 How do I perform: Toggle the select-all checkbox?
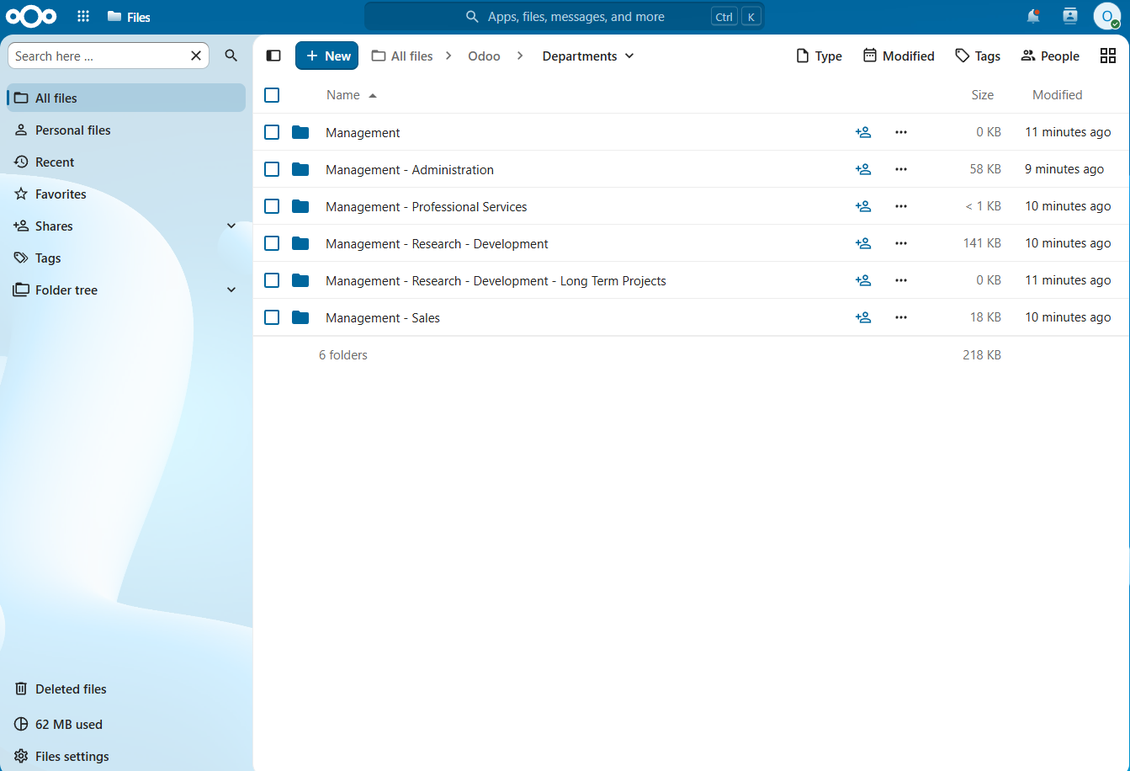[272, 95]
